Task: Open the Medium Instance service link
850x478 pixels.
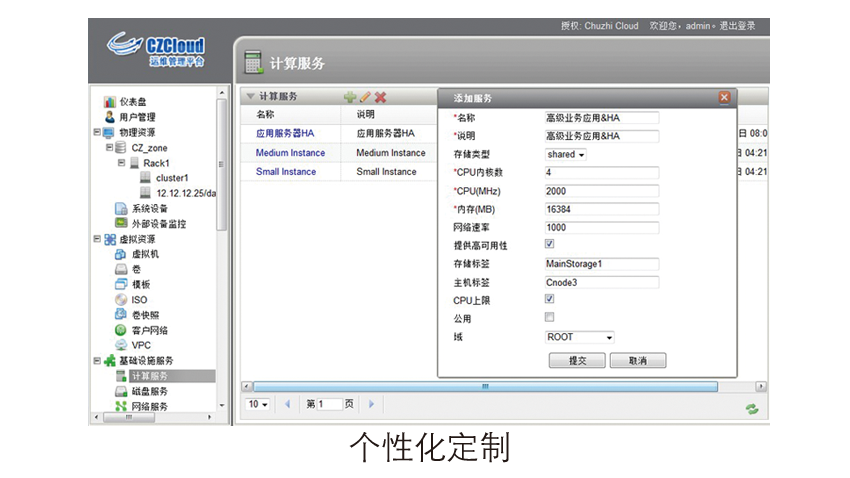Action: tap(290, 153)
